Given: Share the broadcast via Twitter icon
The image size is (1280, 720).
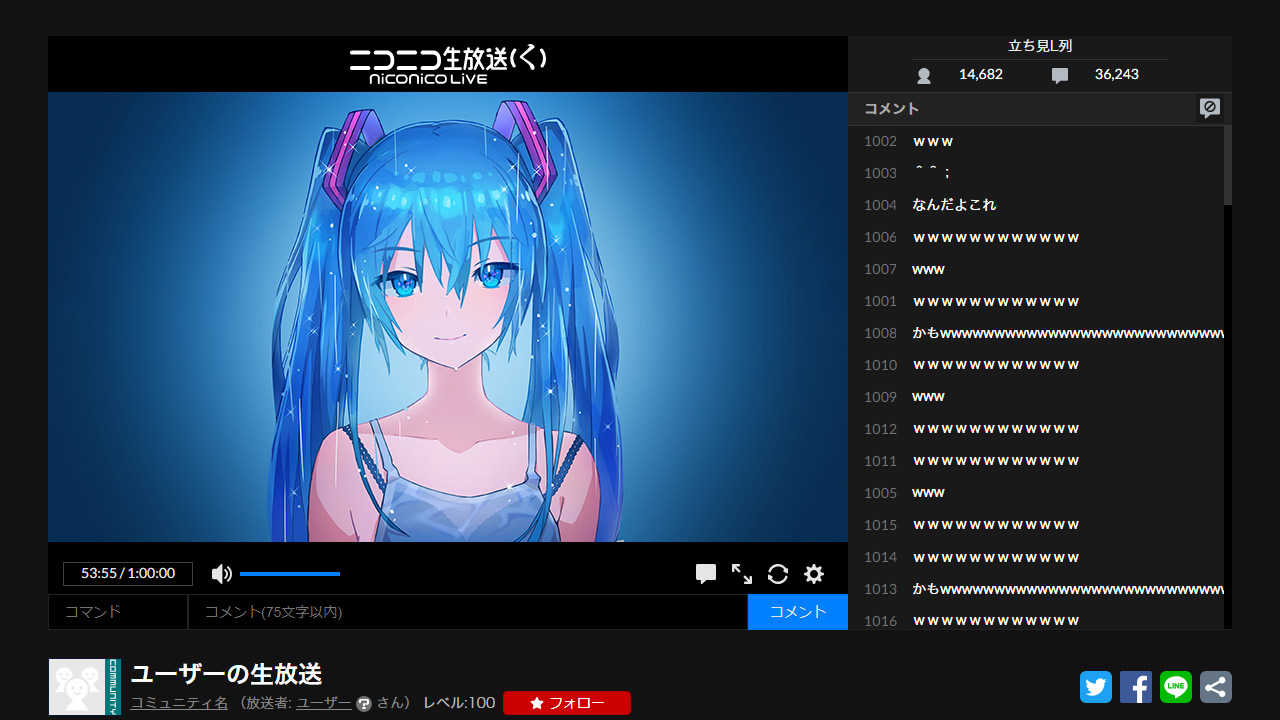Looking at the screenshot, I should coord(1095,687).
